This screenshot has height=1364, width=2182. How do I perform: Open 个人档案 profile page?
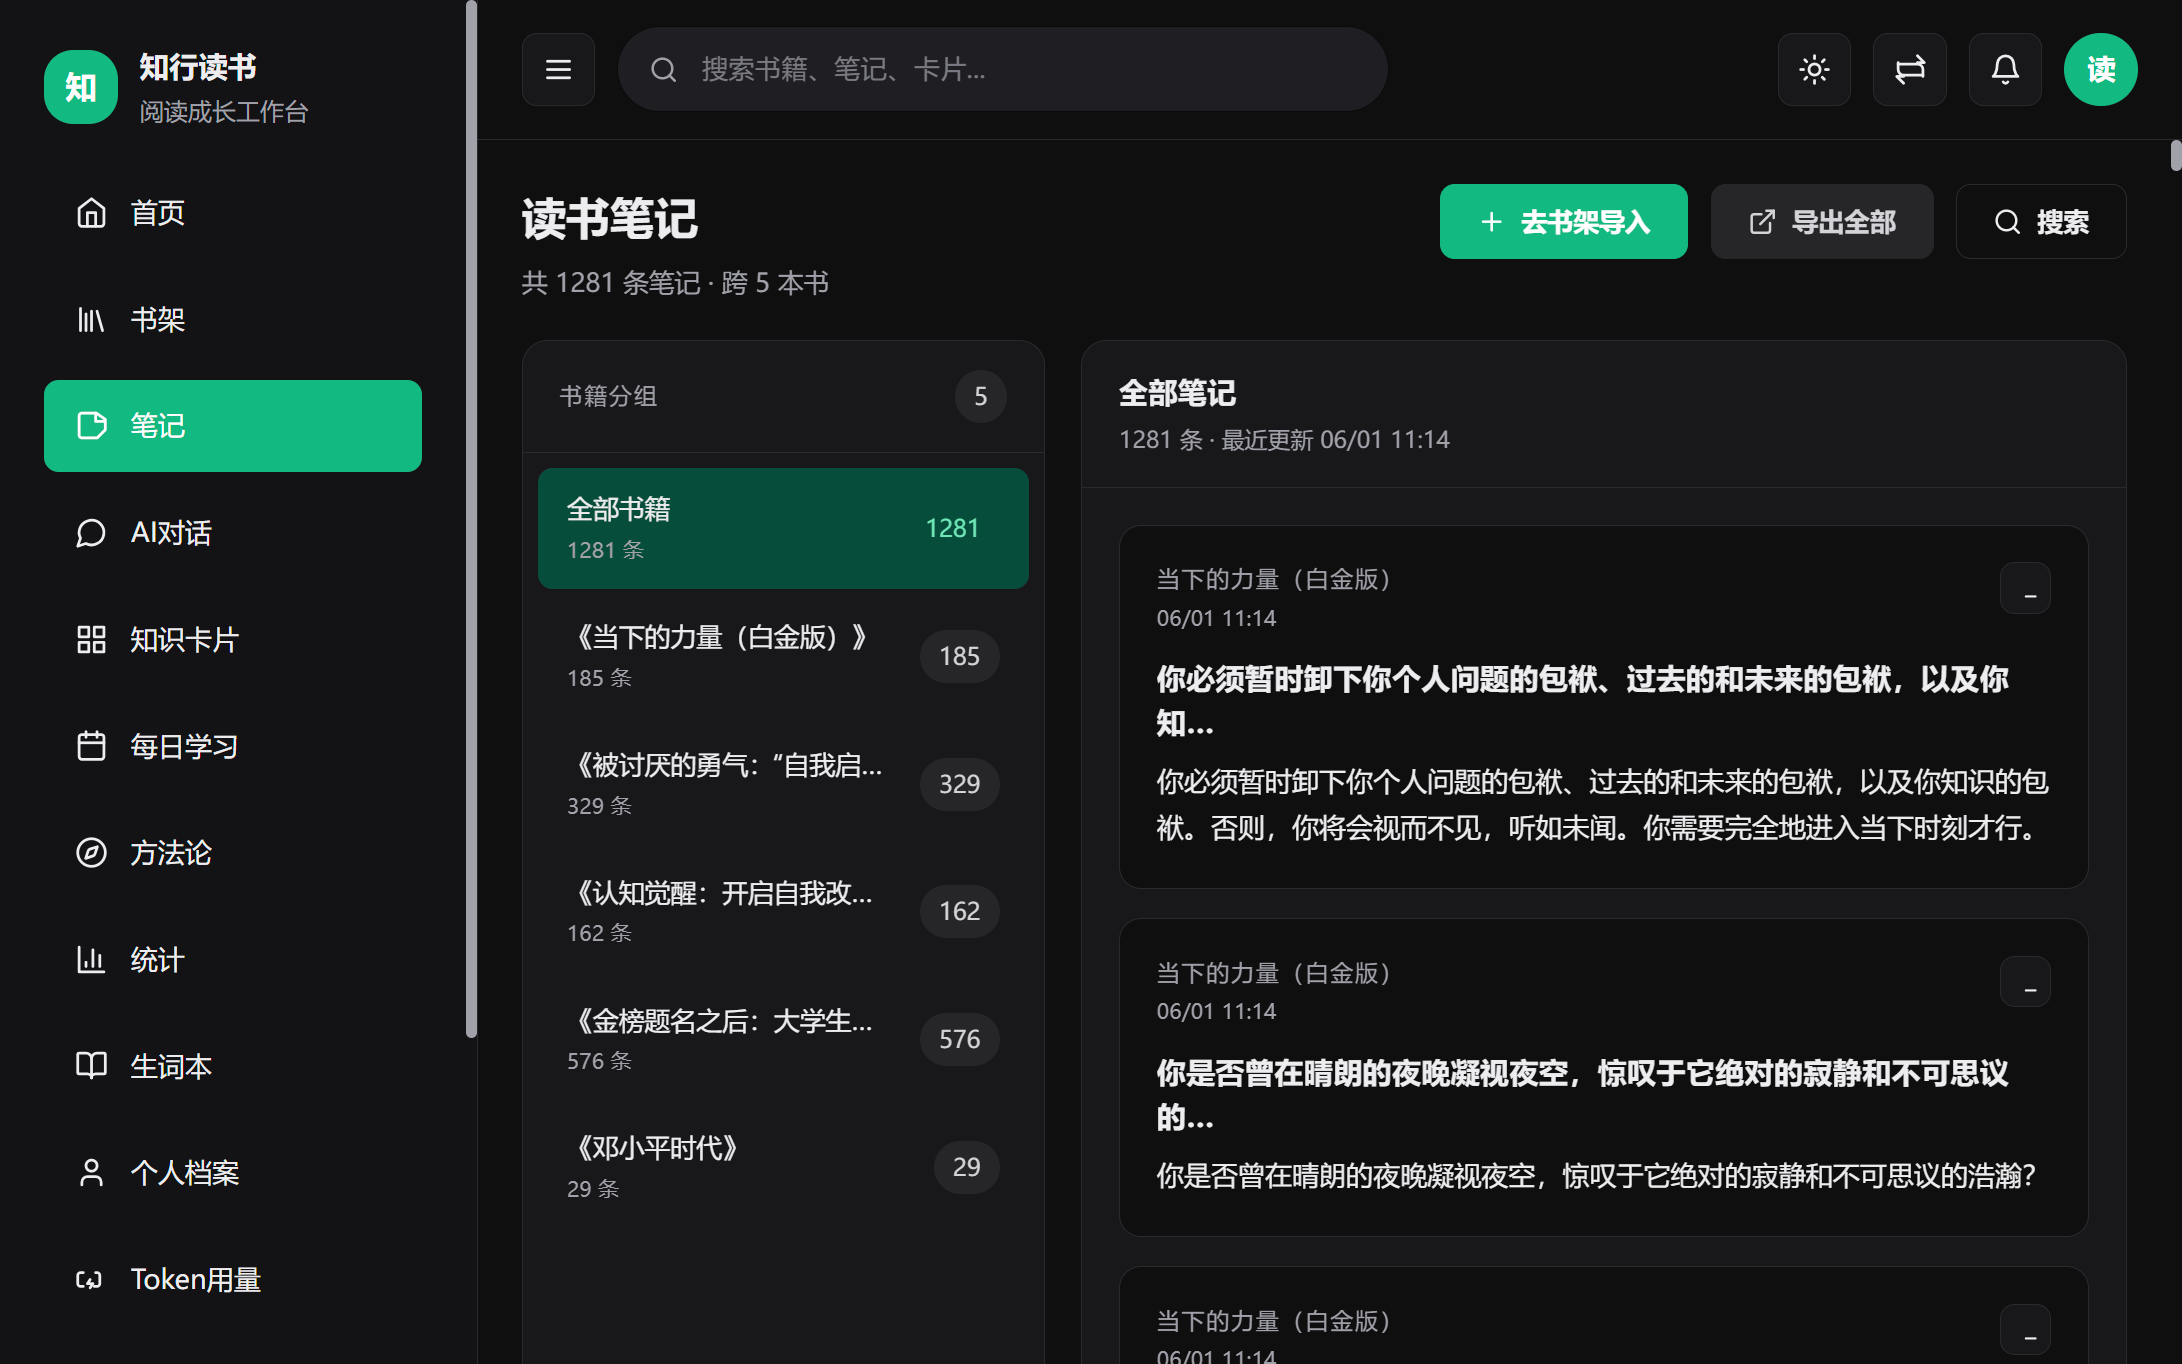tap(233, 1173)
